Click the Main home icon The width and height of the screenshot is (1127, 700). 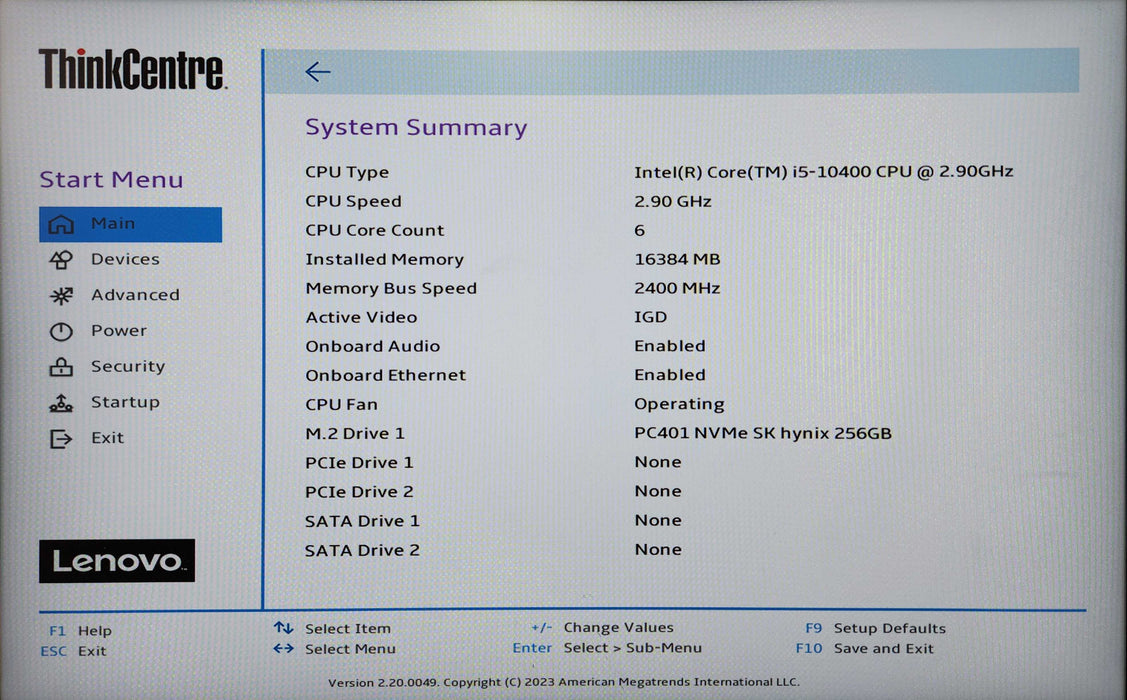click(x=61, y=224)
